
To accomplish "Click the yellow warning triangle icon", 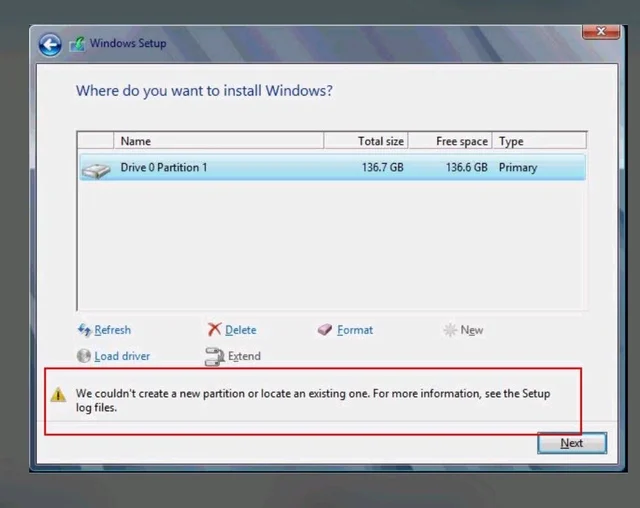I will click(58, 395).
